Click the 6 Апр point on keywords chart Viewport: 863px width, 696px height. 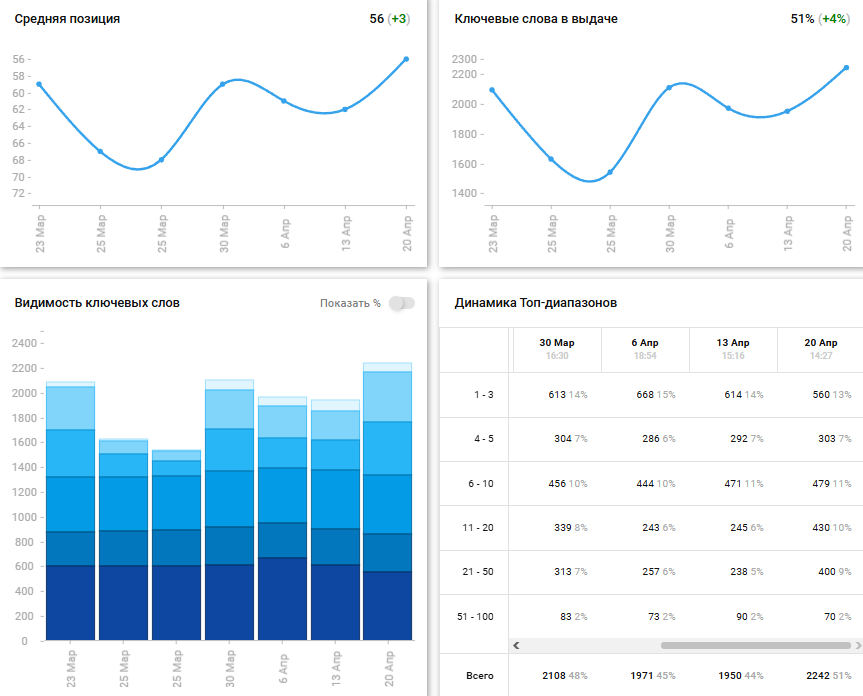(728, 108)
